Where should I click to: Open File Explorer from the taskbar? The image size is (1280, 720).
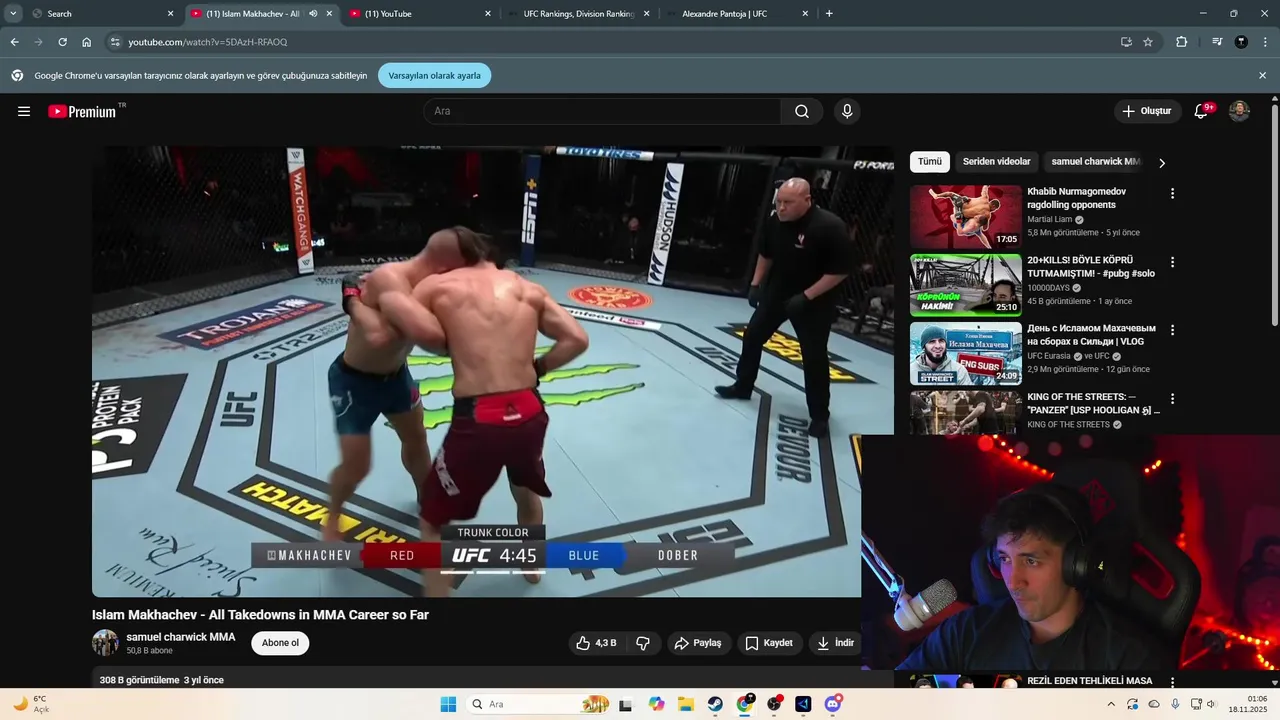[686, 704]
